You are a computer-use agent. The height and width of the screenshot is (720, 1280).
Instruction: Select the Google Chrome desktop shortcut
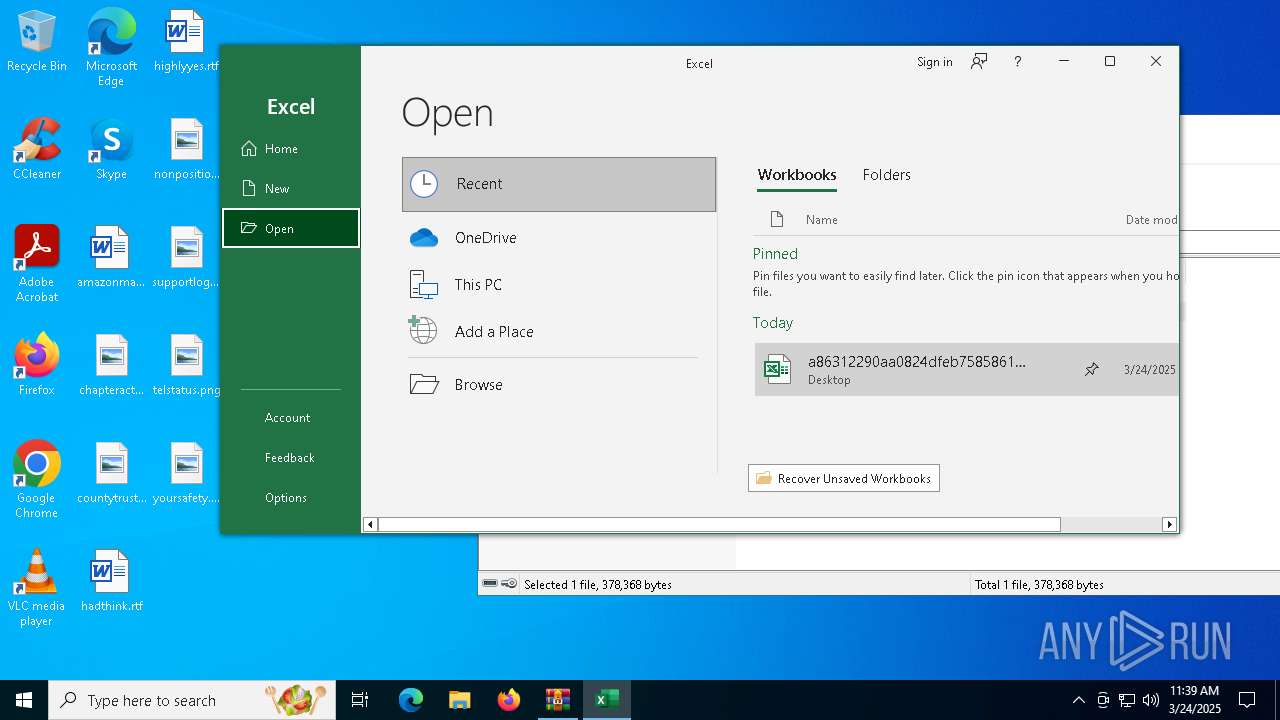tap(37, 480)
